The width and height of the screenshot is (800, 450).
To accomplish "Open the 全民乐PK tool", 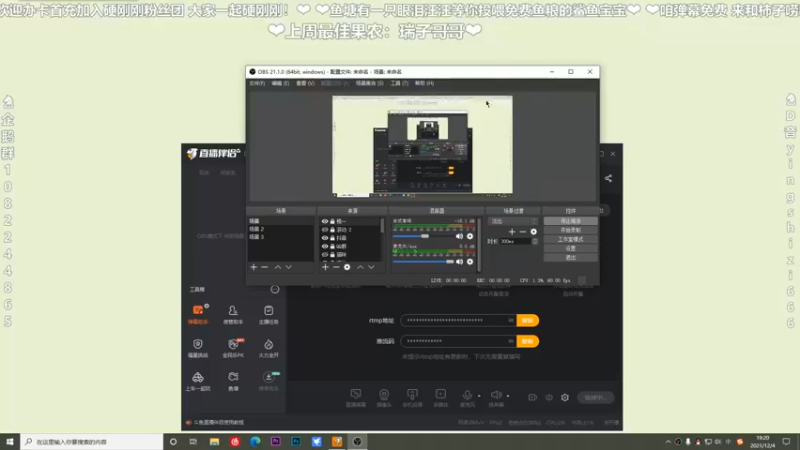I will 233,347.
